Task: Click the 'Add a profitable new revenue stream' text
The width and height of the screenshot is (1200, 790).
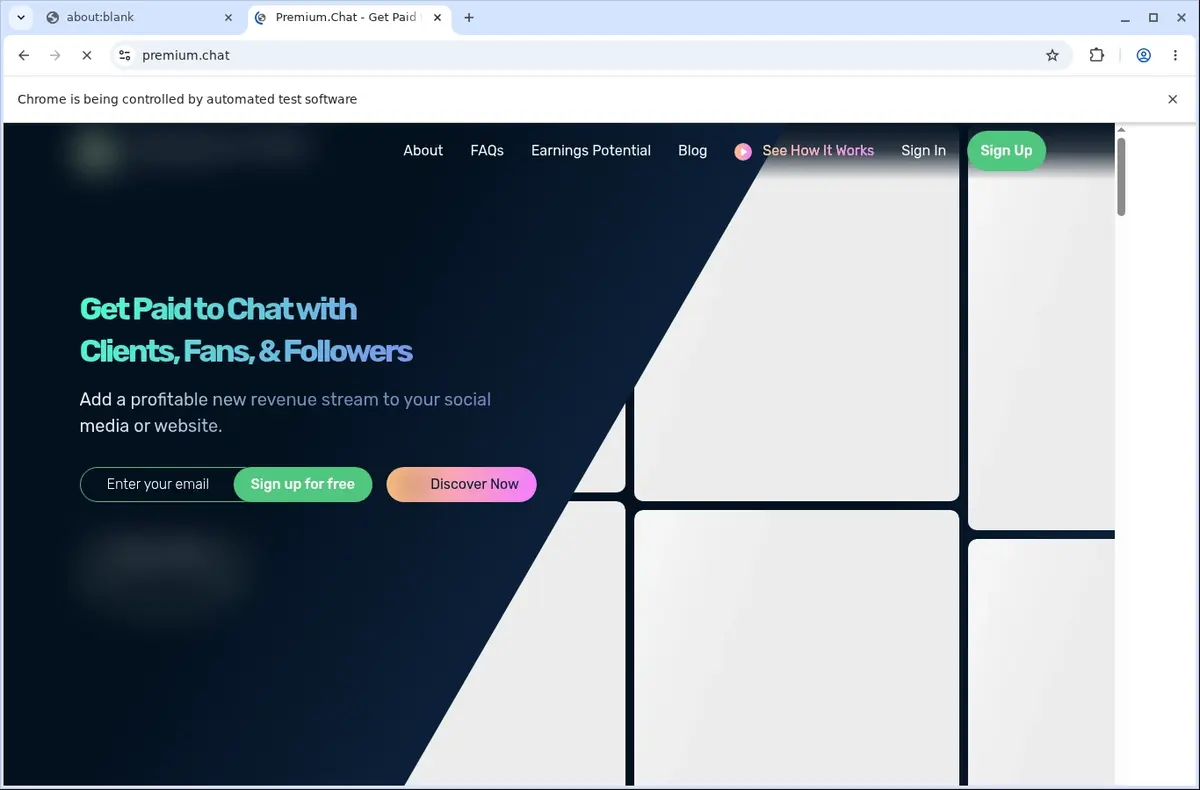Action: point(285,412)
